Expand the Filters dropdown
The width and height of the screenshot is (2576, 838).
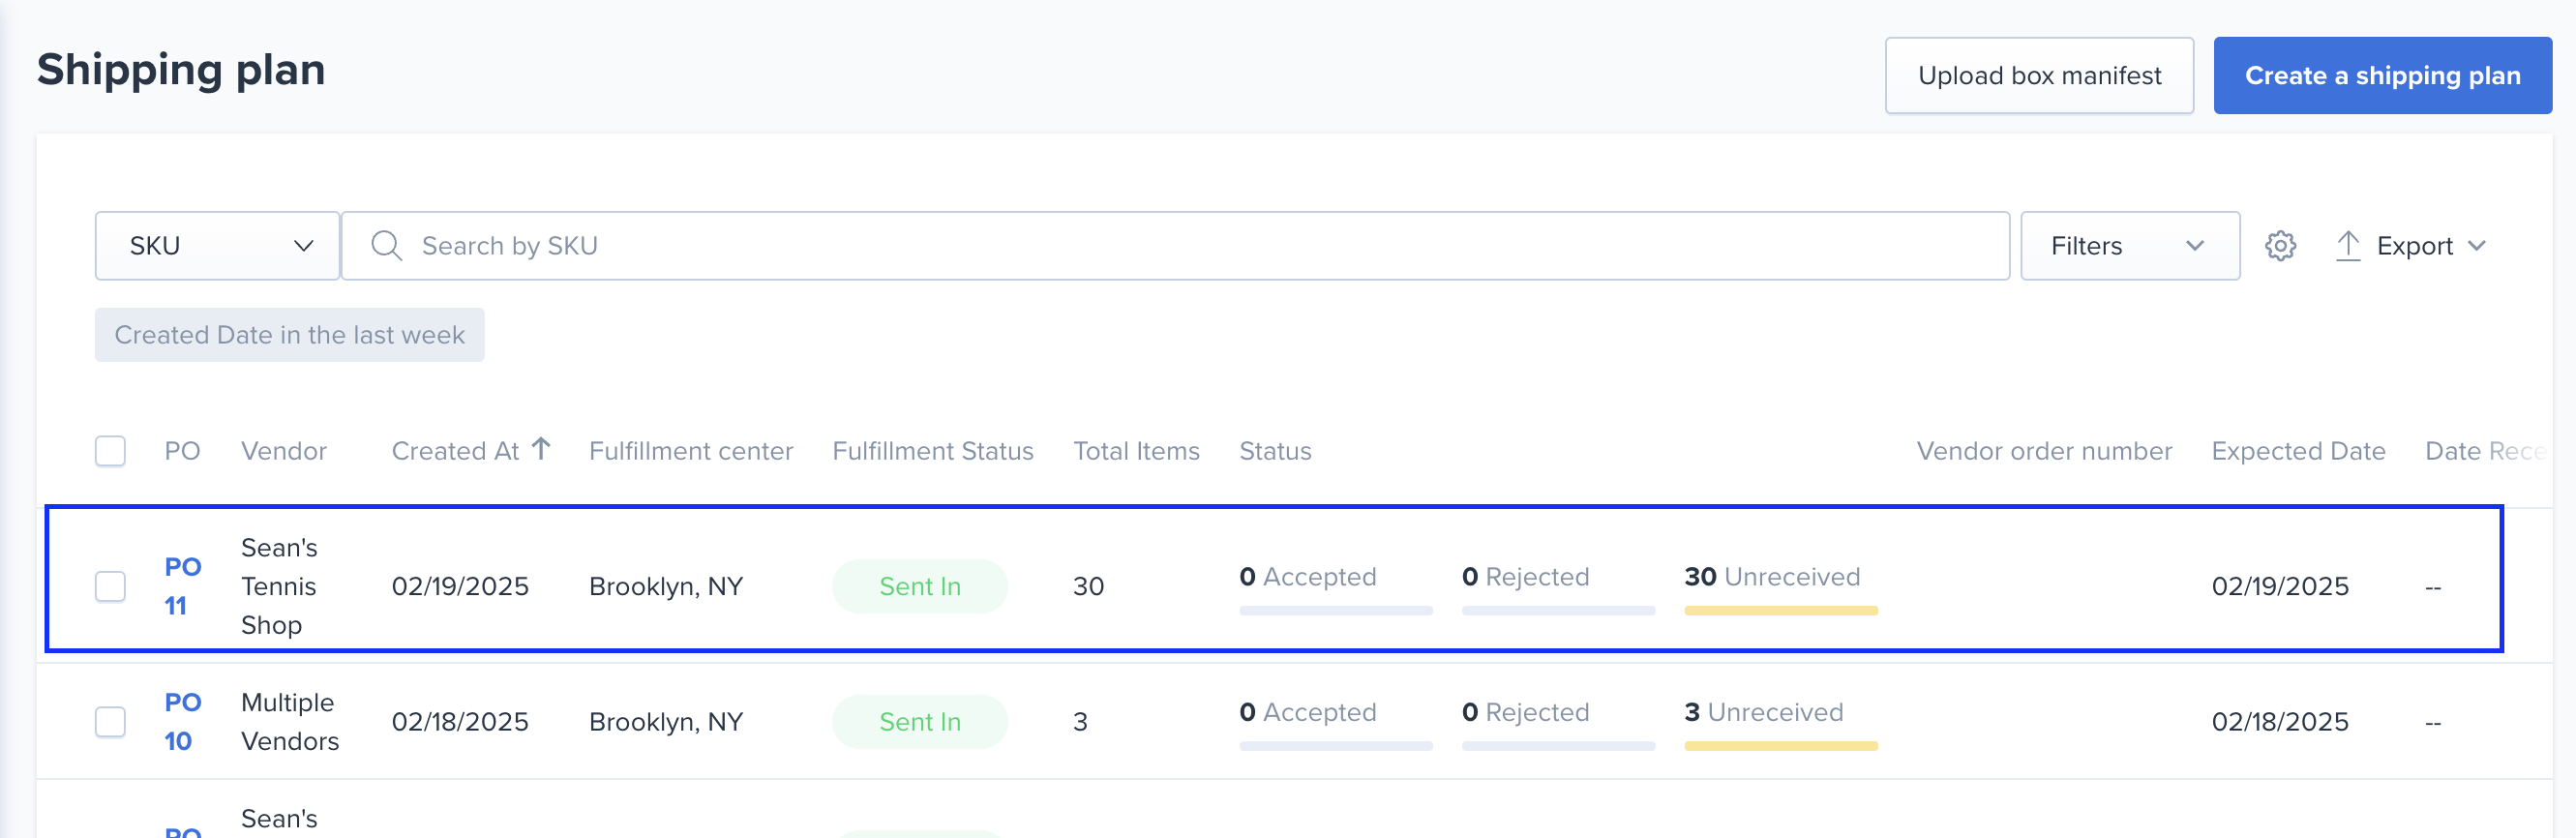2130,246
